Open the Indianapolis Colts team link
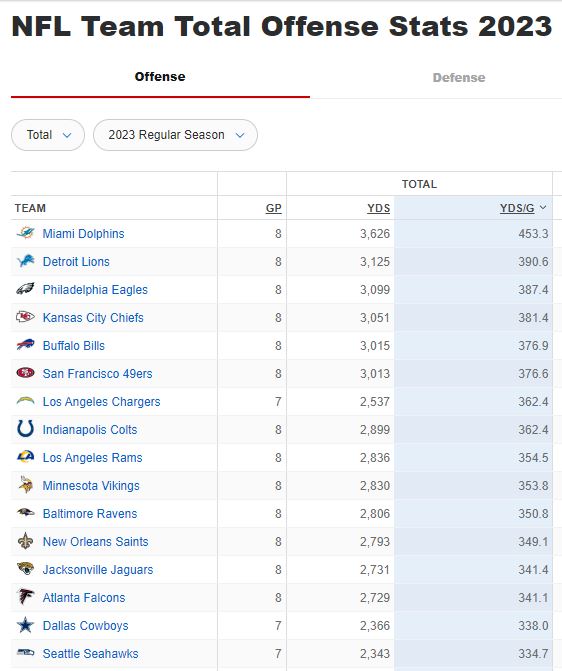The width and height of the screenshot is (562, 671). (x=90, y=430)
